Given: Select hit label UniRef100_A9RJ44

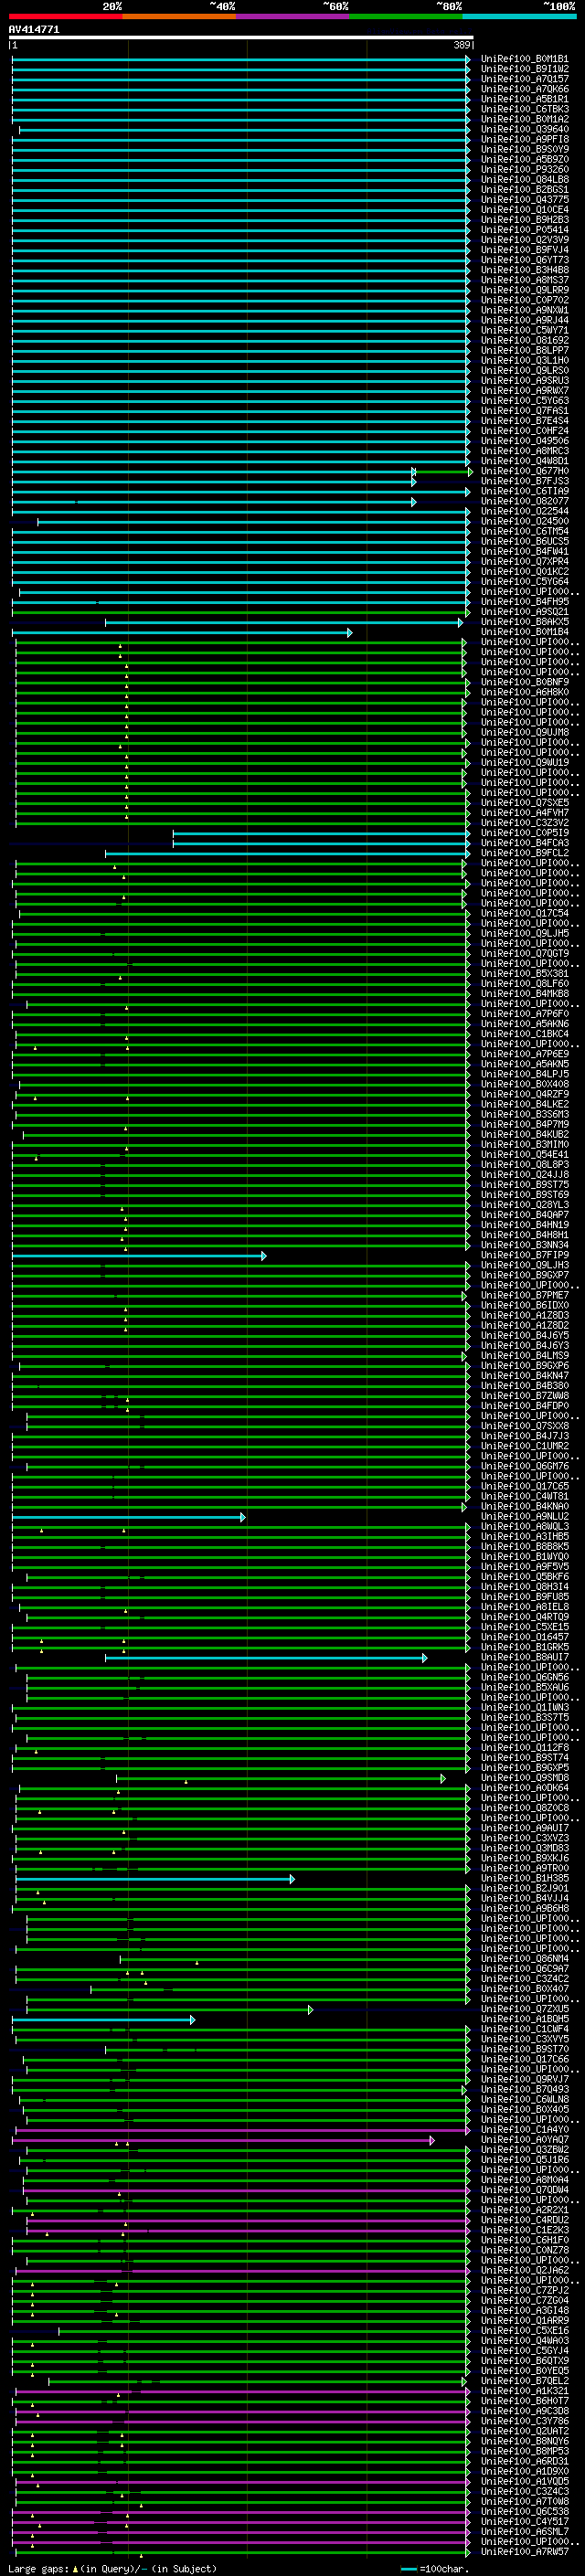Looking at the screenshot, I should coord(525,320).
